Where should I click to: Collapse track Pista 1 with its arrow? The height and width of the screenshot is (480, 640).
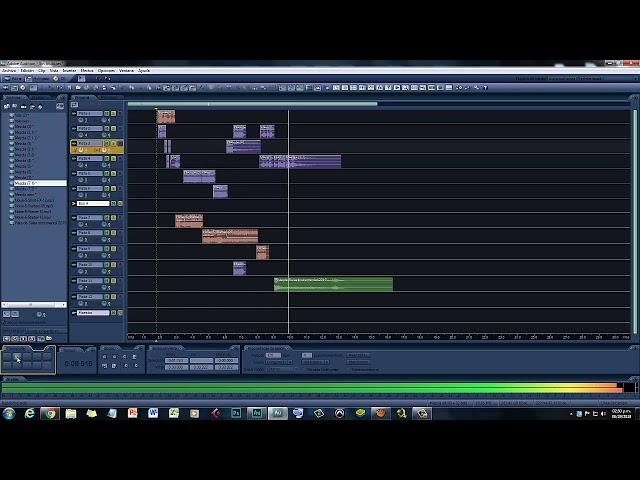[x=74, y=113]
